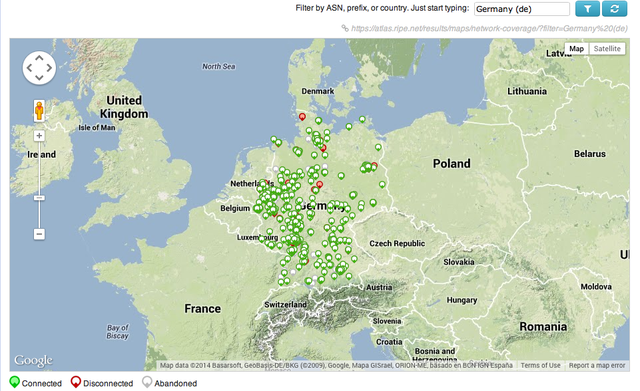Screen dimensions: 640x391
Task: Click the zoom slider handle
Action: tap(39, 198)
